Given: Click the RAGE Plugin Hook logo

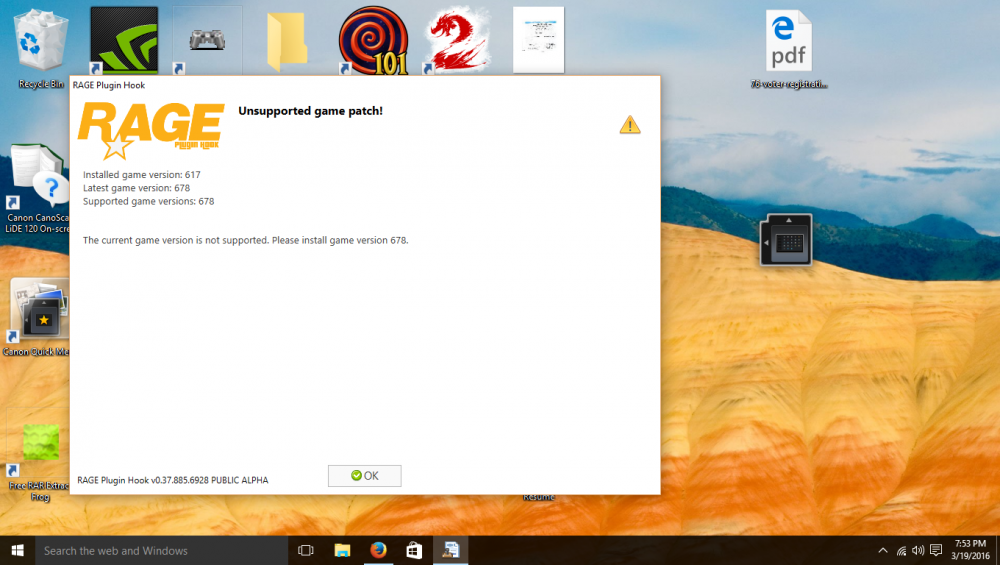Looking at the screenshot, I should 151,130.
